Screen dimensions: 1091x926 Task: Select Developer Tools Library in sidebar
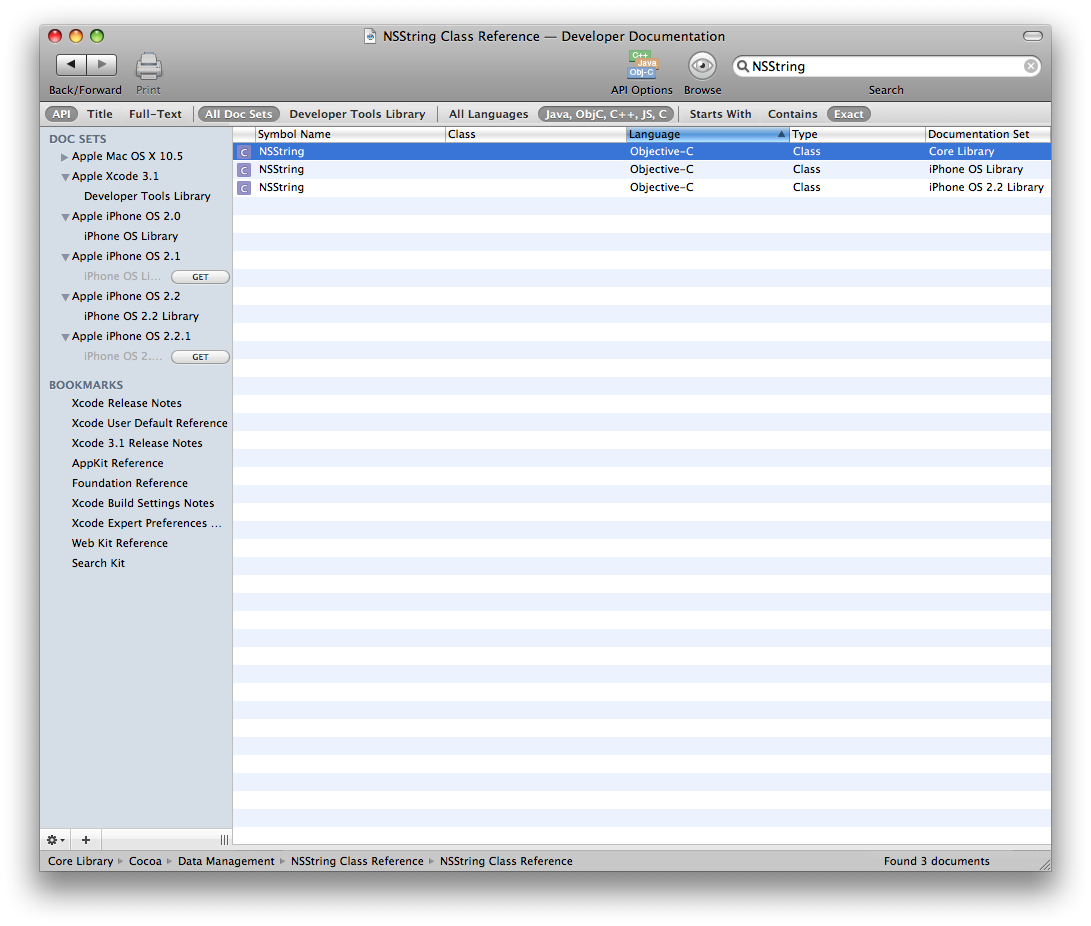point(147,196)
